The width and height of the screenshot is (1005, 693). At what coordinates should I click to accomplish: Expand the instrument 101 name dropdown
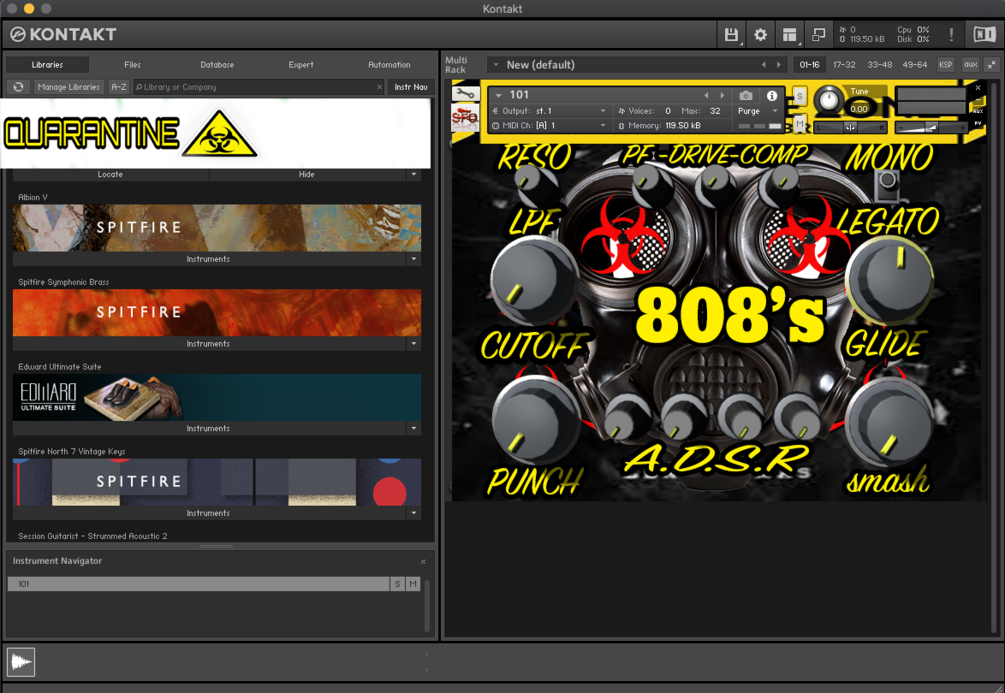(x=499, y=95)
